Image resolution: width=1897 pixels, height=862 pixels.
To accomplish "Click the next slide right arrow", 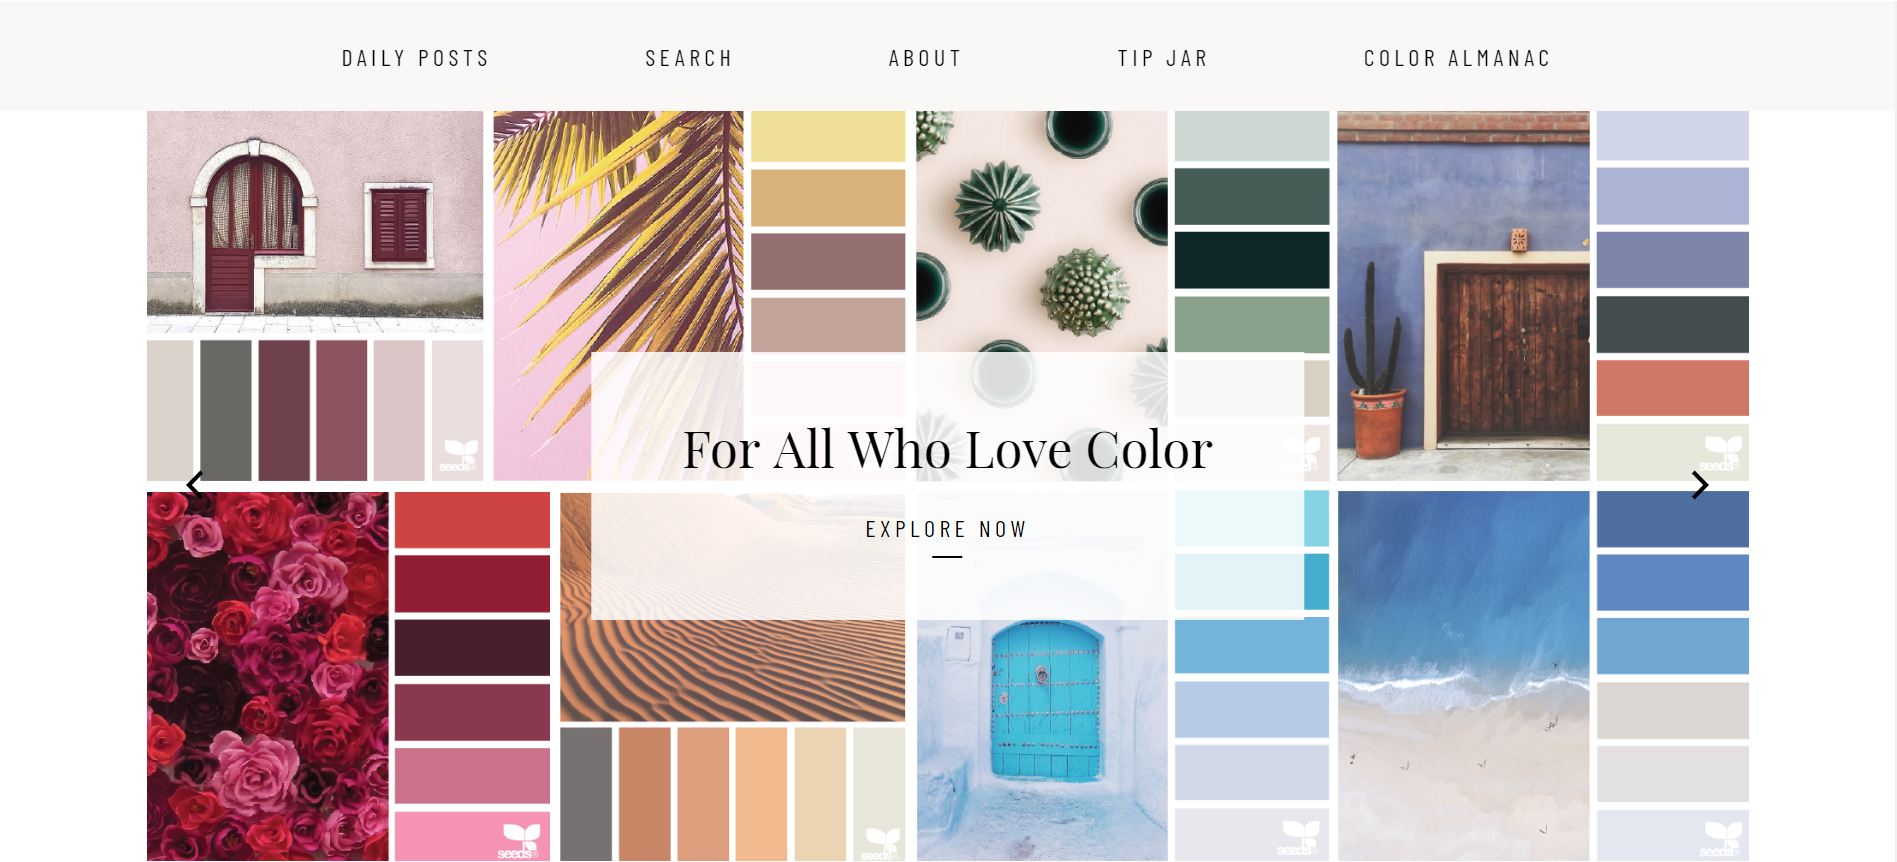I will click(x=1699, y=485).
